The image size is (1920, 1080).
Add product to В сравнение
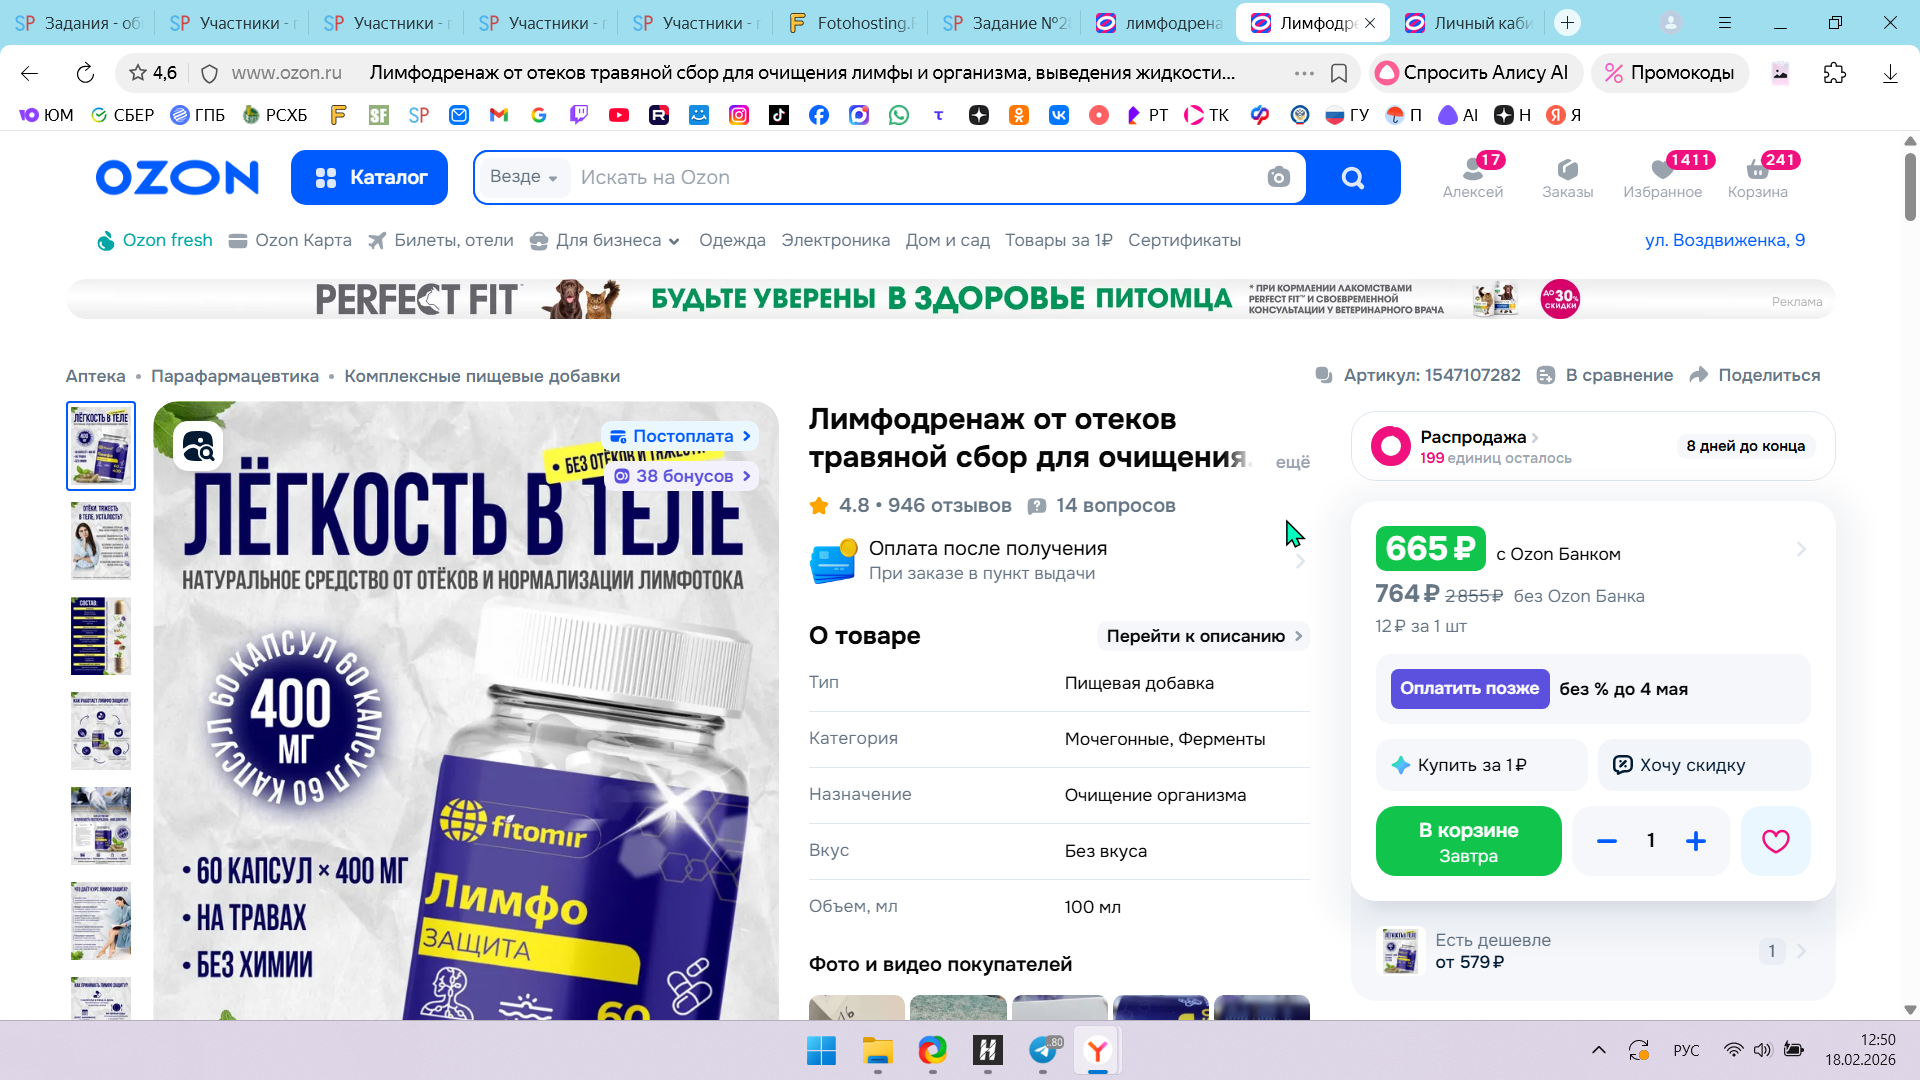1605,375
